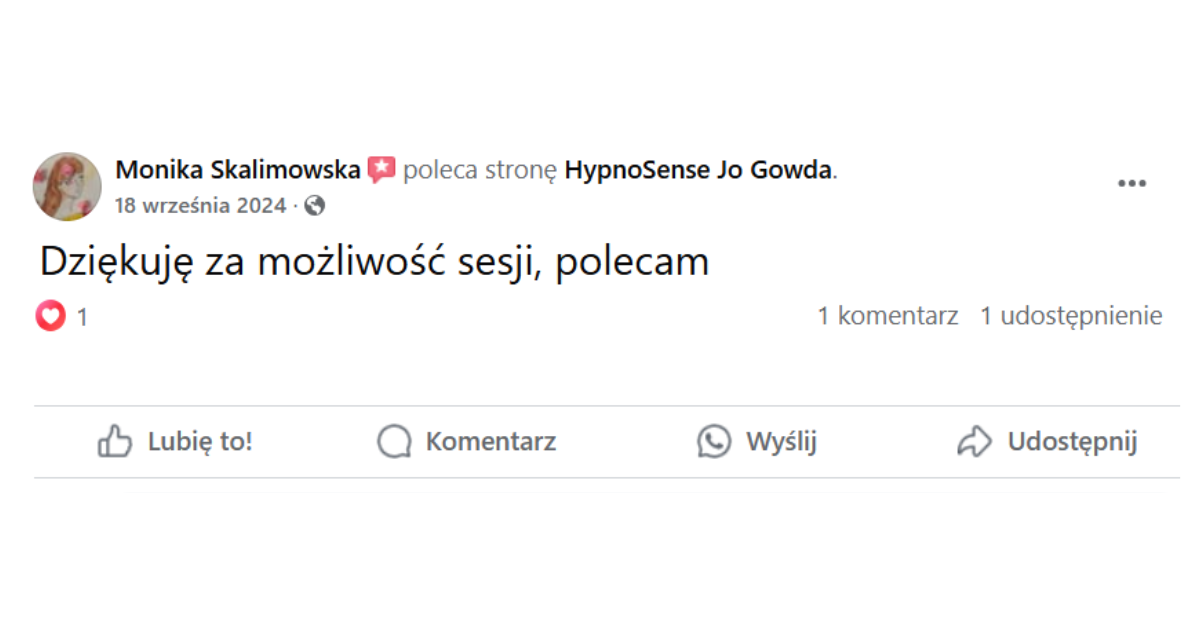
Task: Click Monika Skalimowska's profile picture
Action: tap(67, 186)
